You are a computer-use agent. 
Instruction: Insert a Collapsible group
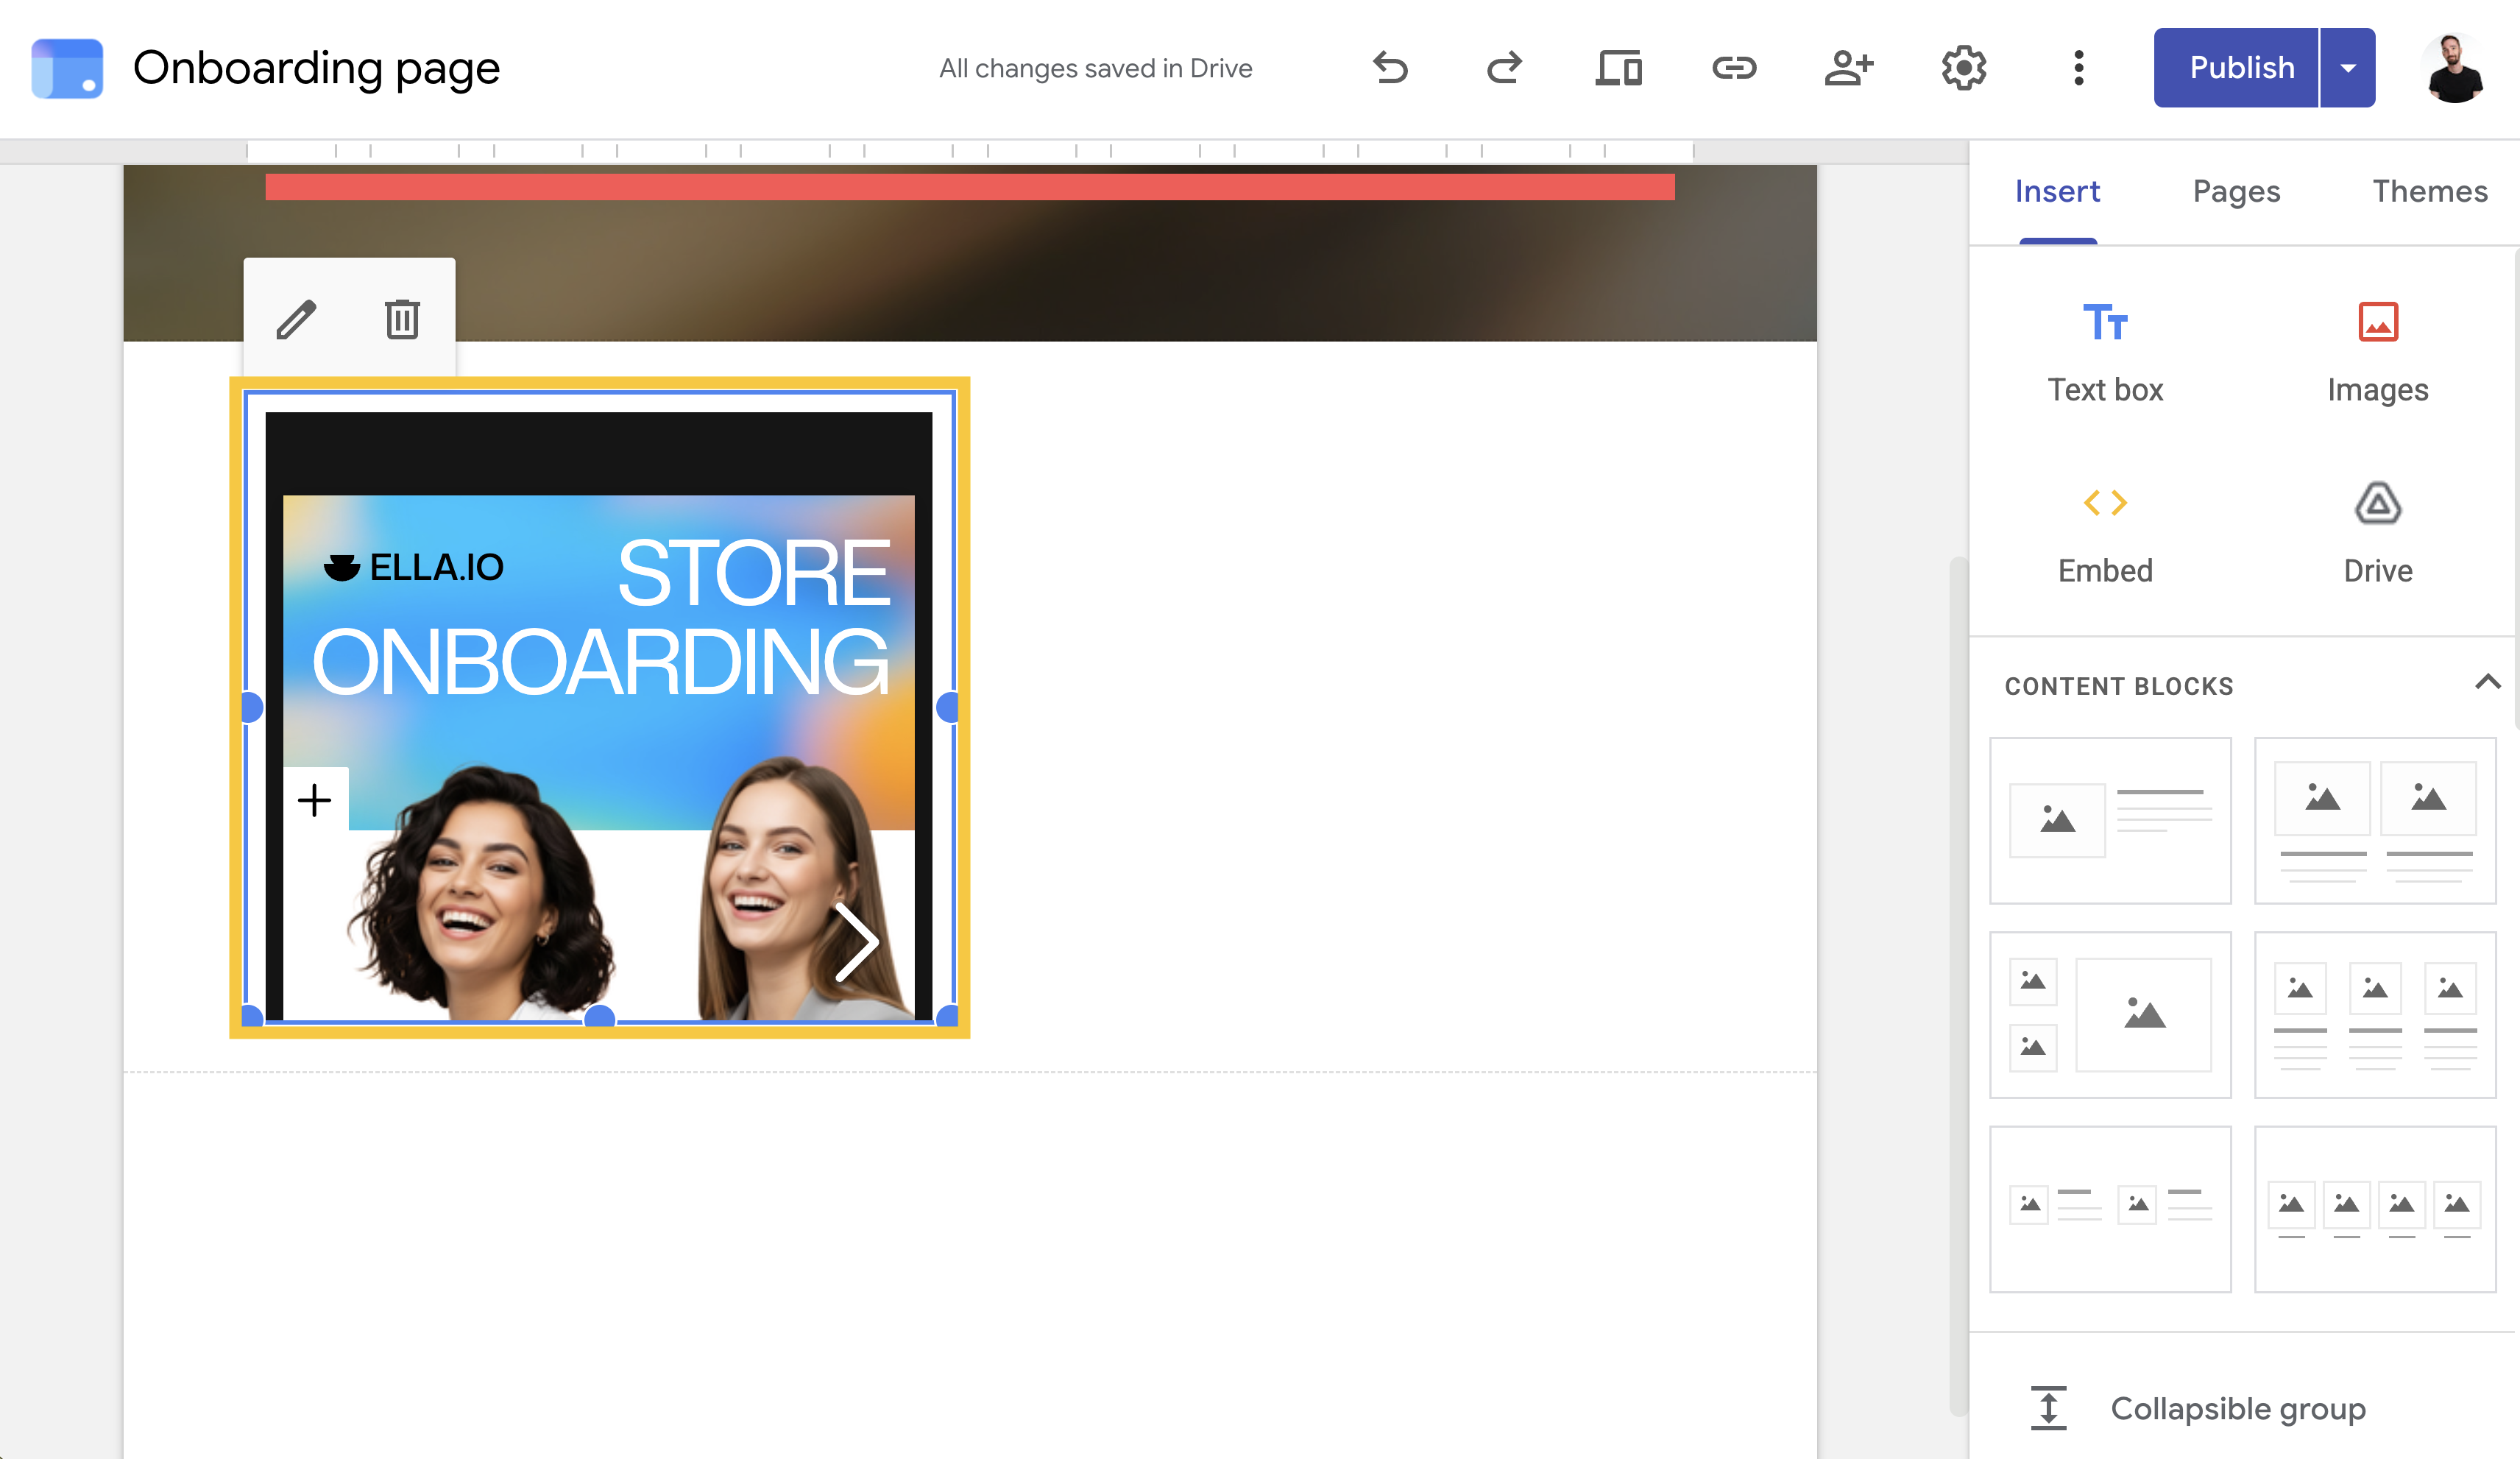[2196, 1408]
